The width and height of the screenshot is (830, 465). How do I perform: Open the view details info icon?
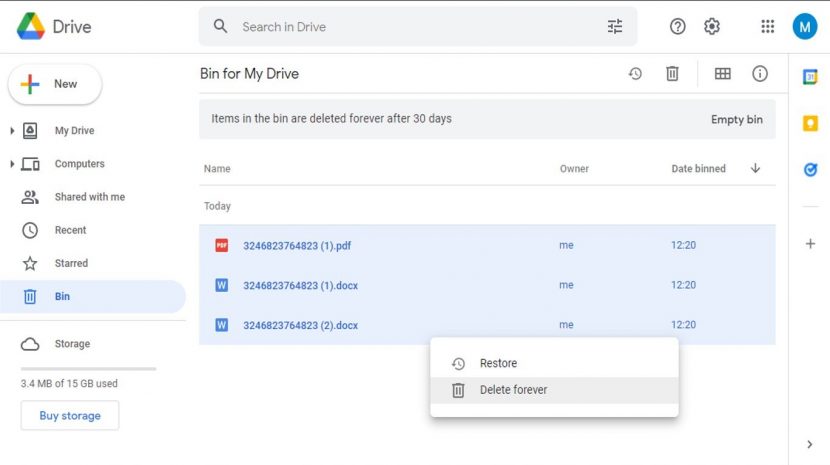pos(760,74)
